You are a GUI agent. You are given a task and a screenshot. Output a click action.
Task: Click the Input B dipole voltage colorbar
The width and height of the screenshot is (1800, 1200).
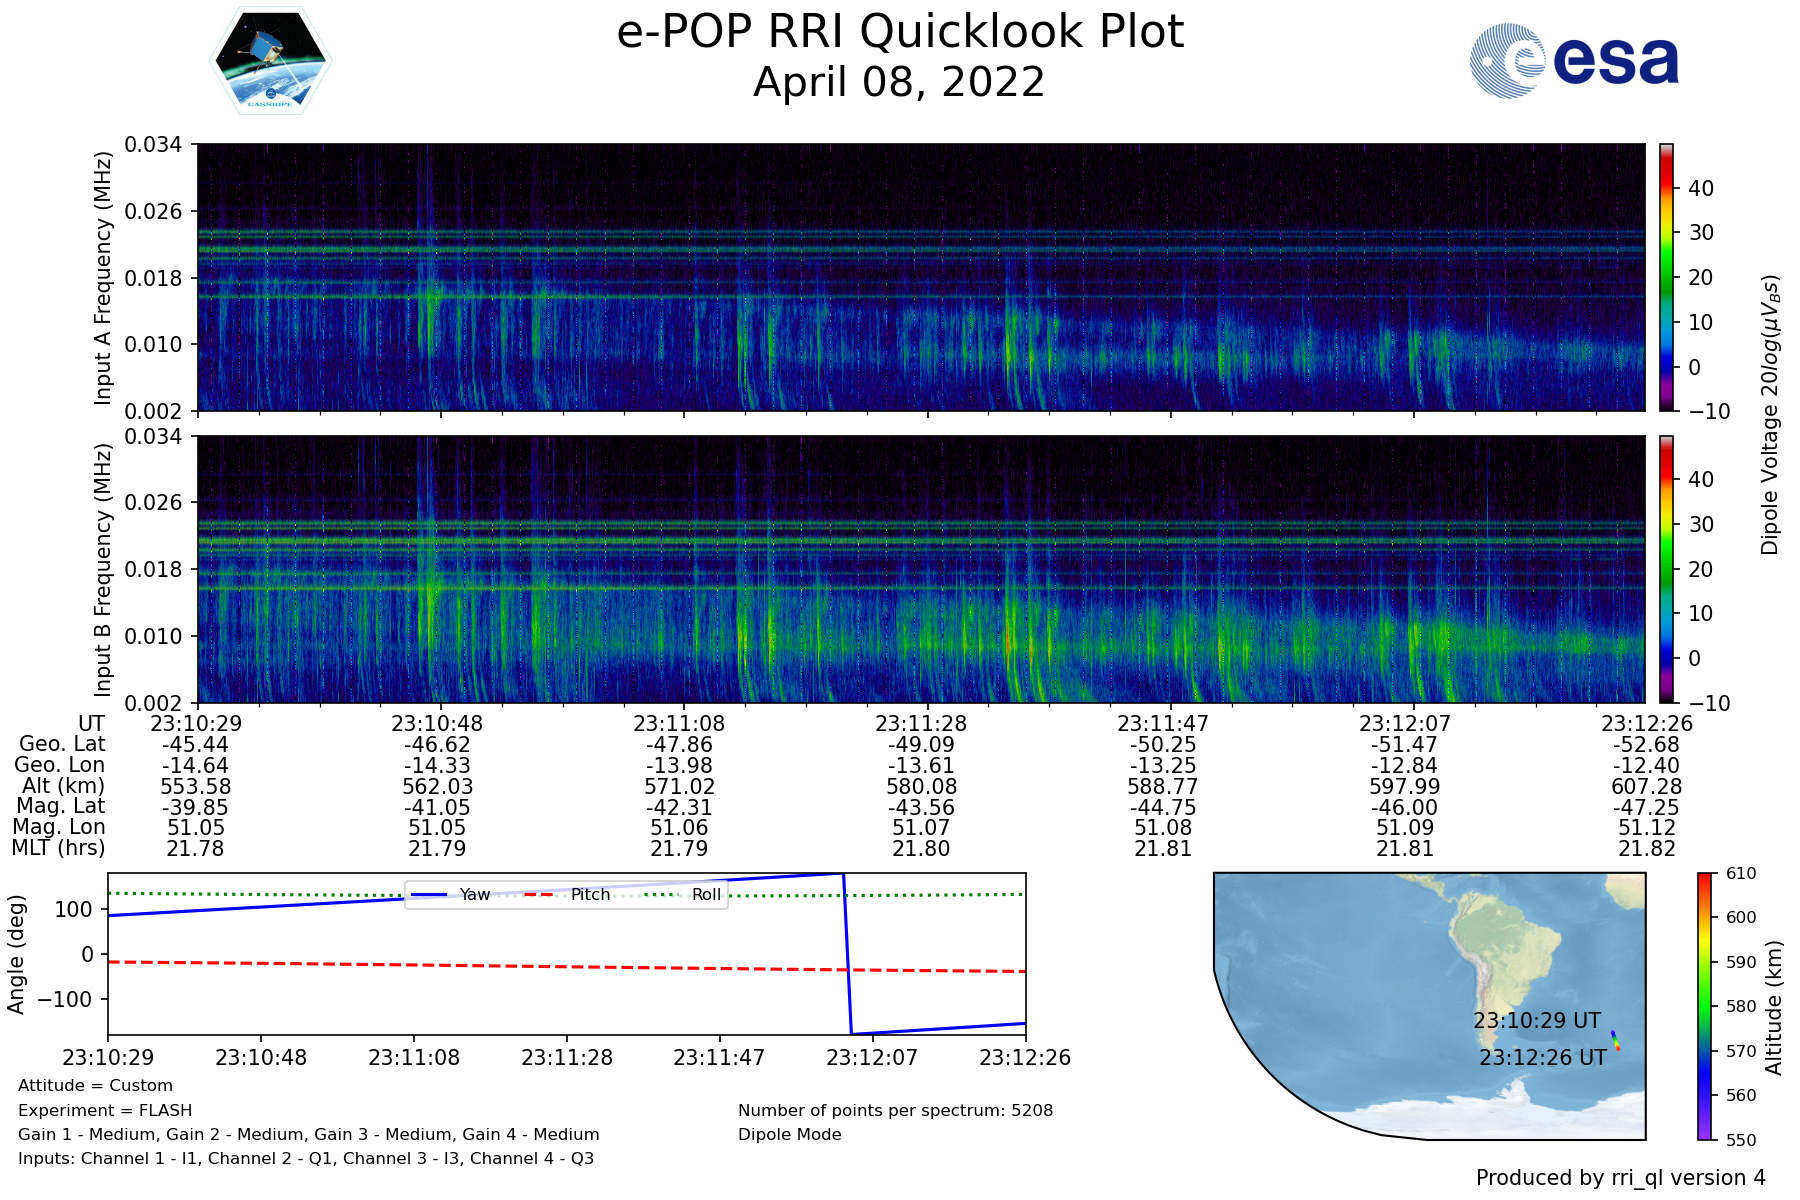[1666, 569]
